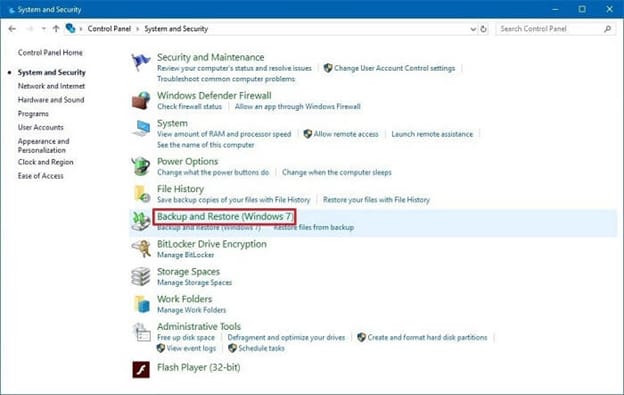The image size is (624, 395).
Task: Expand the chevron after Control Panel breadcrumb
Action: 138,29
